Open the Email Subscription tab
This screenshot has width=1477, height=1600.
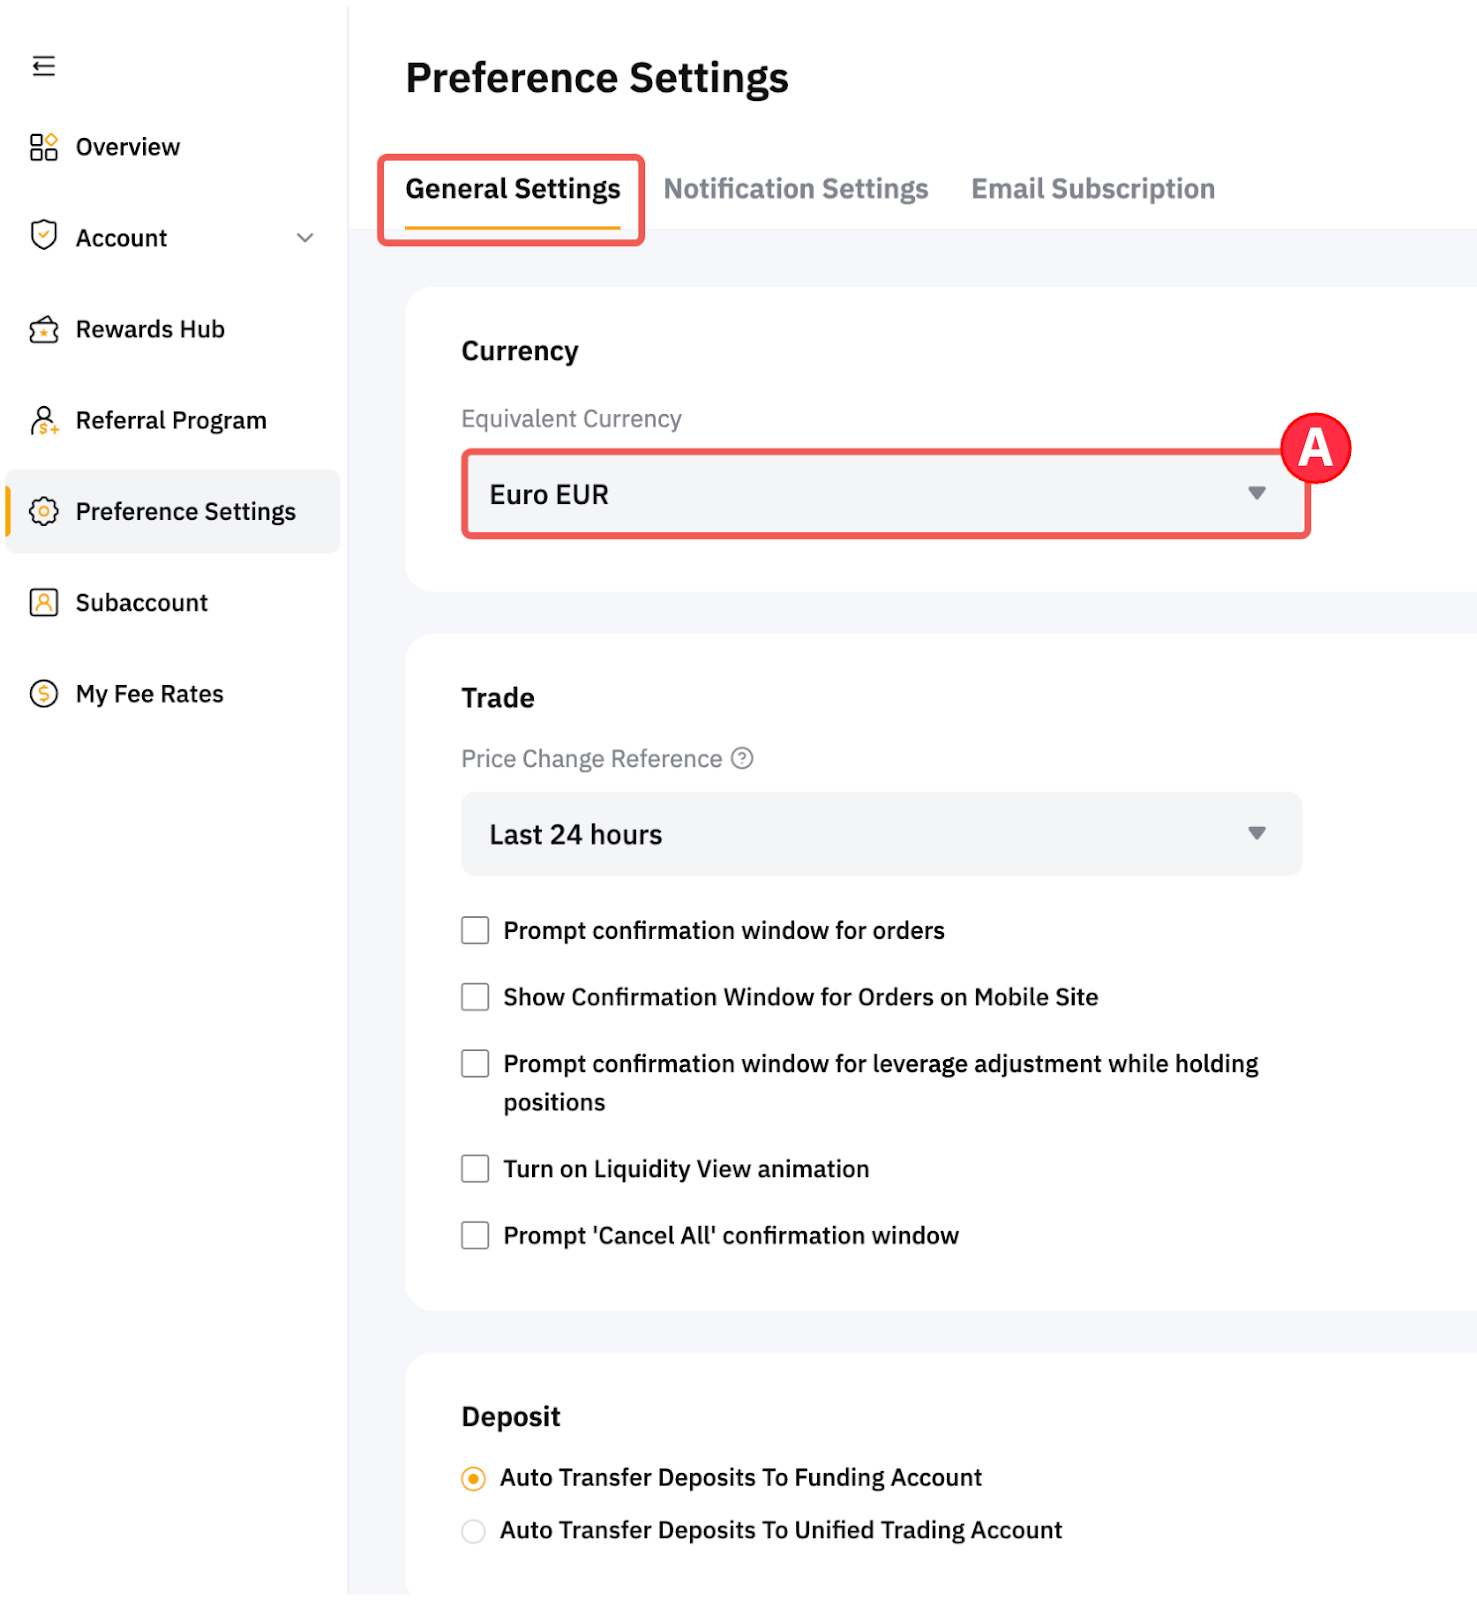click(x=1093, y=189)
